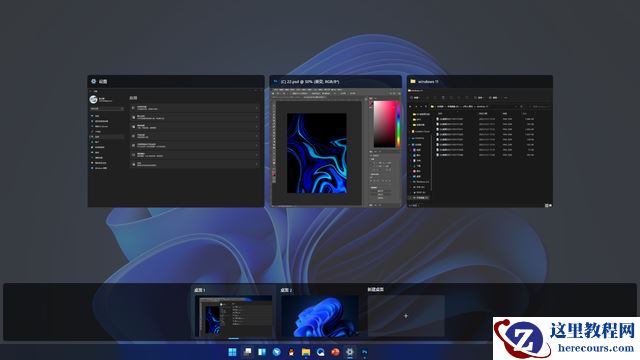Click the Task View taskbar icon
Image resolution: width=640 pixels, height=360 pixels.
pyautogui.click(x=247, y=352)
